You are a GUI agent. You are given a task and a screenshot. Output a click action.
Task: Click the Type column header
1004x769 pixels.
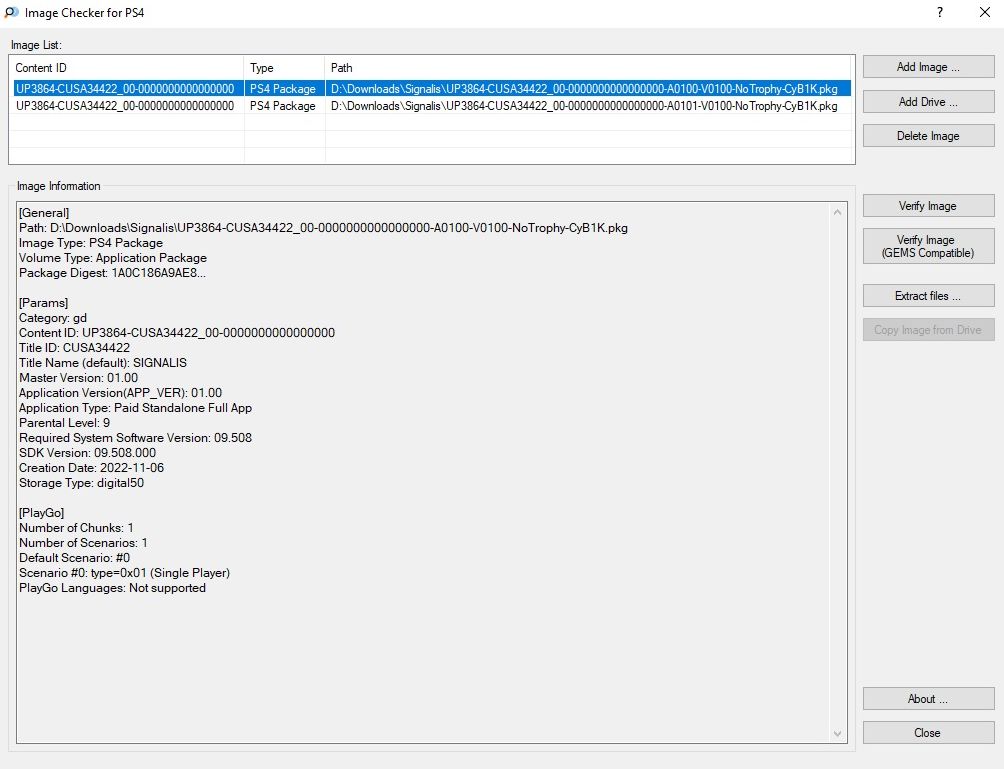point(284,68)
